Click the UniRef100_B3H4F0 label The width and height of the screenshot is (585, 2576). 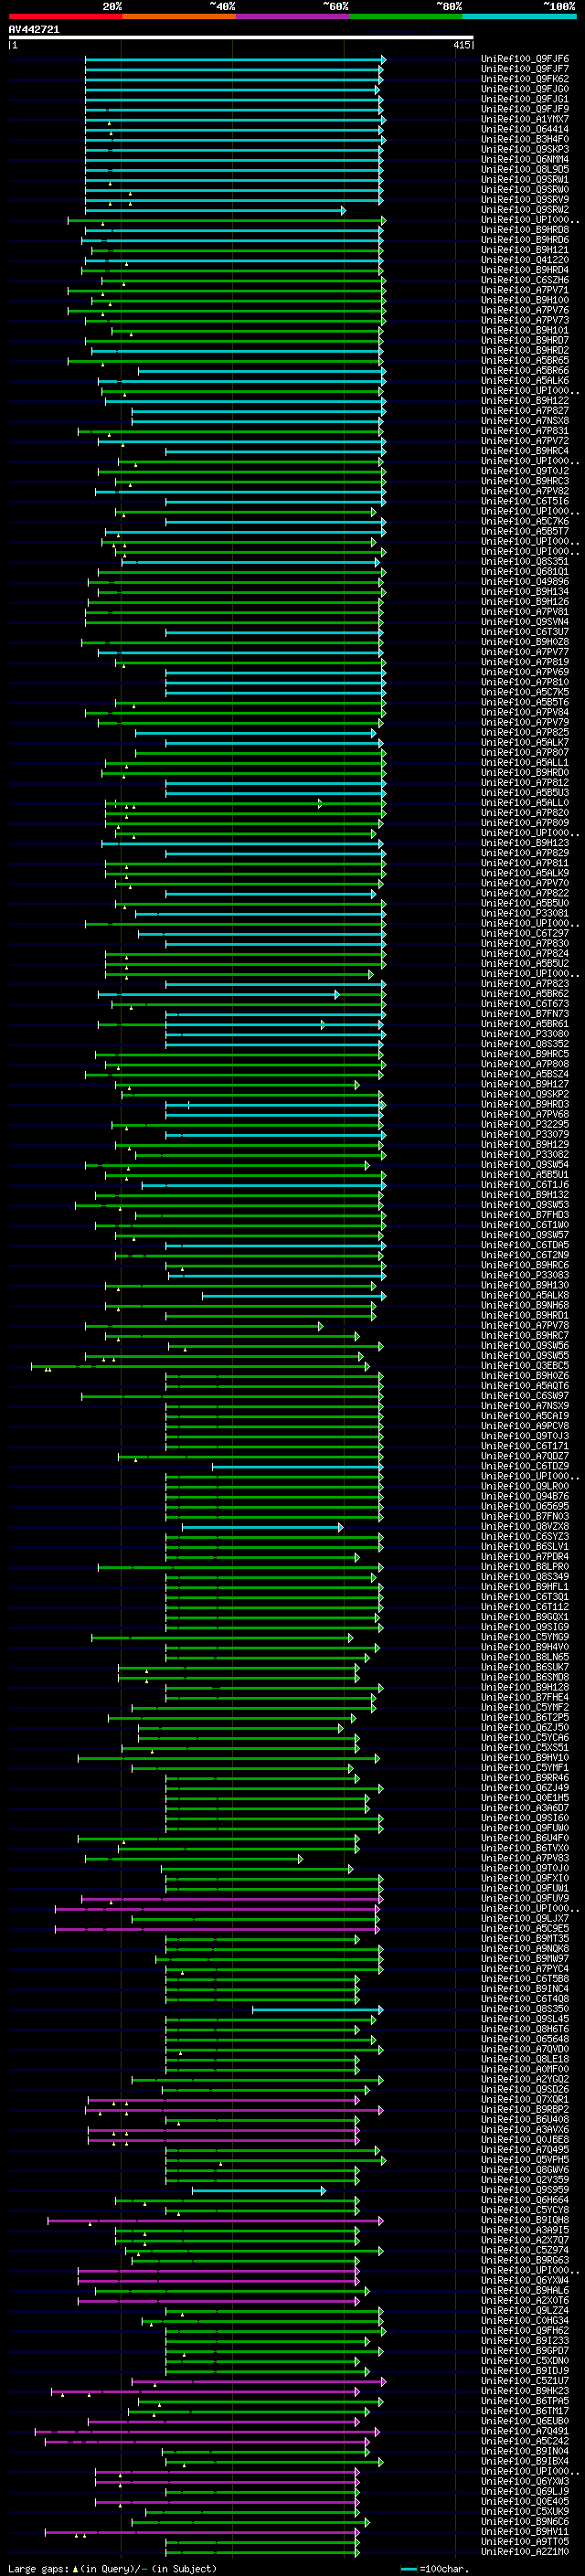pos(525,139)
